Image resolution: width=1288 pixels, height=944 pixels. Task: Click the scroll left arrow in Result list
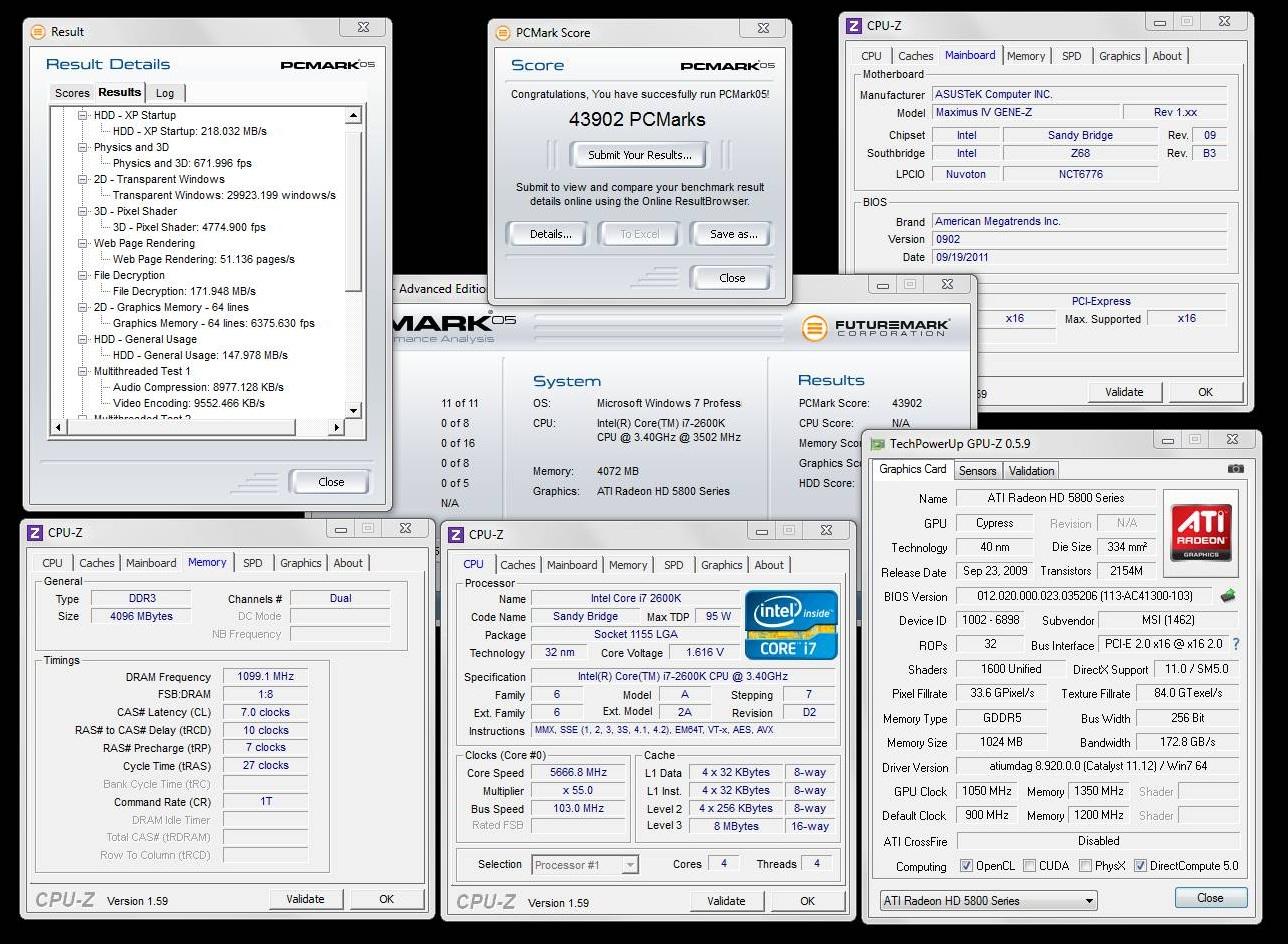58,427
